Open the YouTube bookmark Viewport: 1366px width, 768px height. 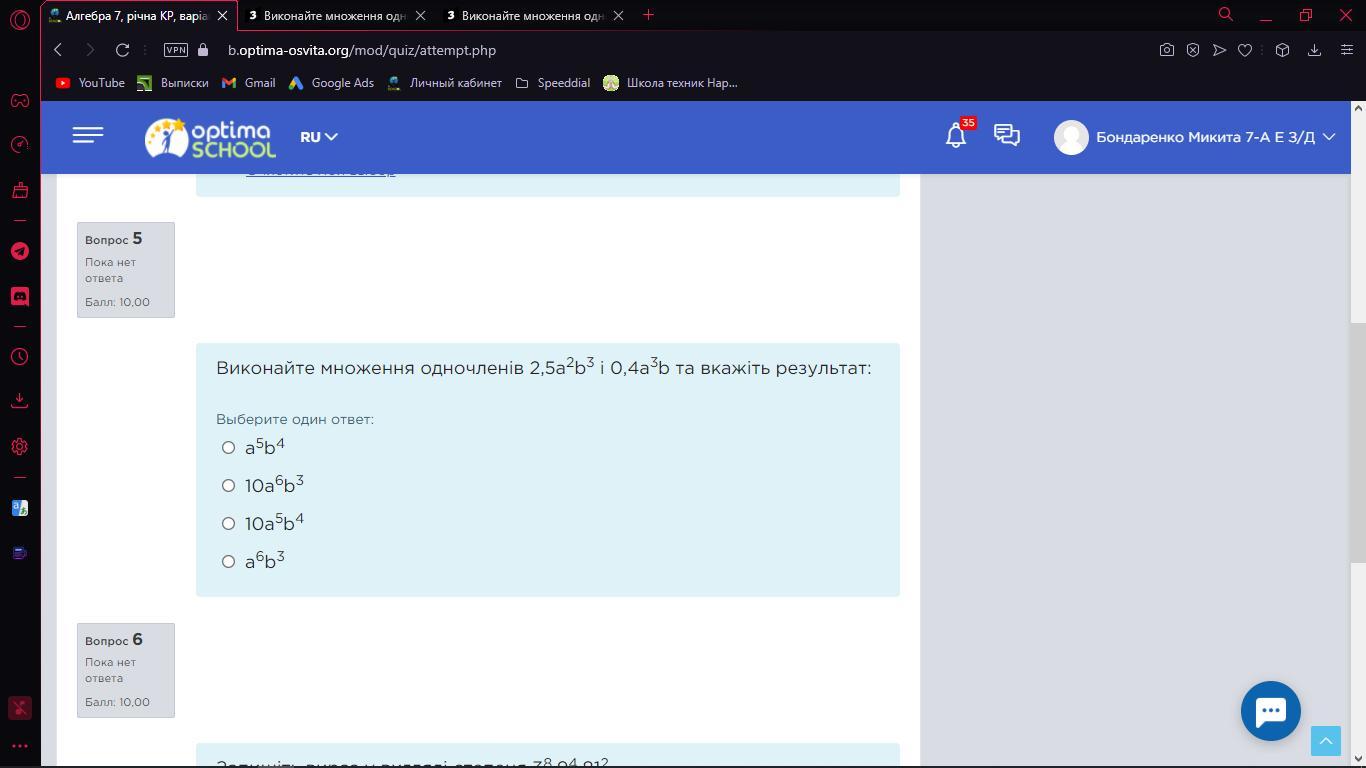coord(90,83)
